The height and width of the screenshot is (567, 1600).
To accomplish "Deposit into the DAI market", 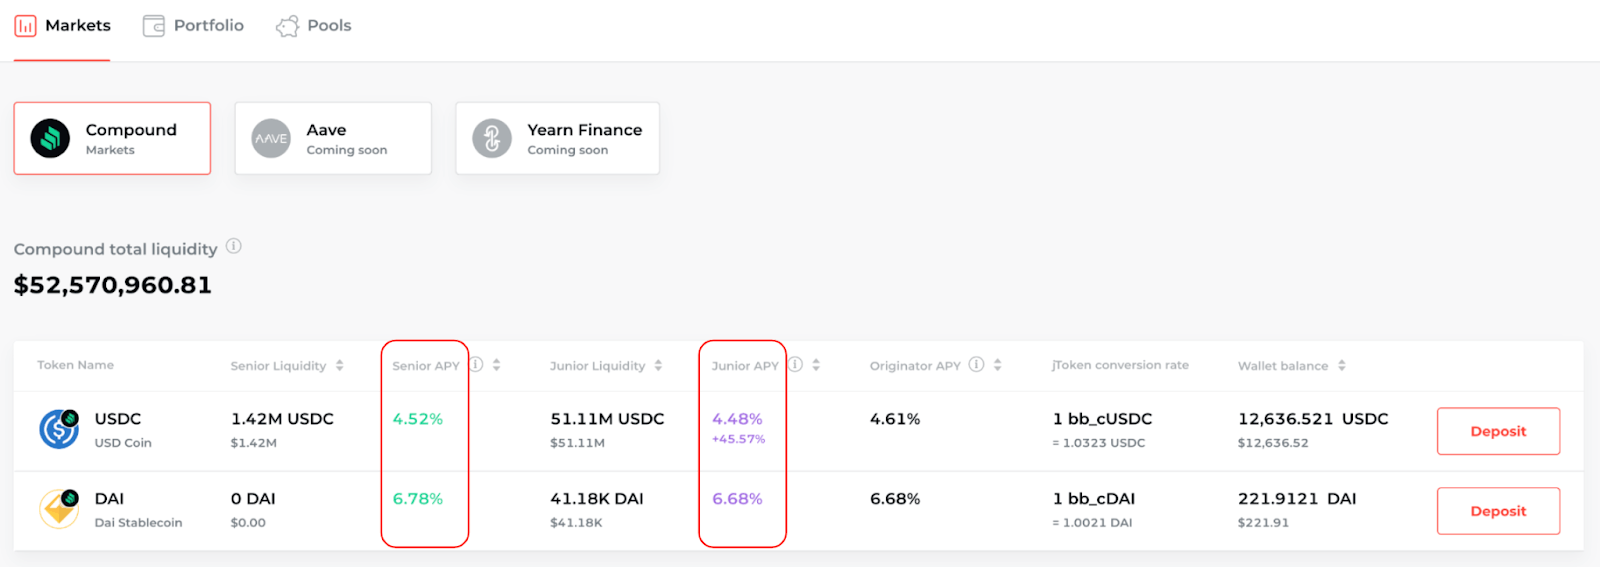I will [x=1498, y=511].
